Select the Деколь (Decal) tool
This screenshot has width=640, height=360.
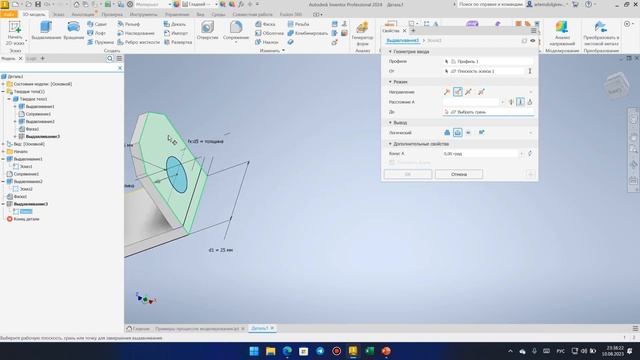point(175,24)
